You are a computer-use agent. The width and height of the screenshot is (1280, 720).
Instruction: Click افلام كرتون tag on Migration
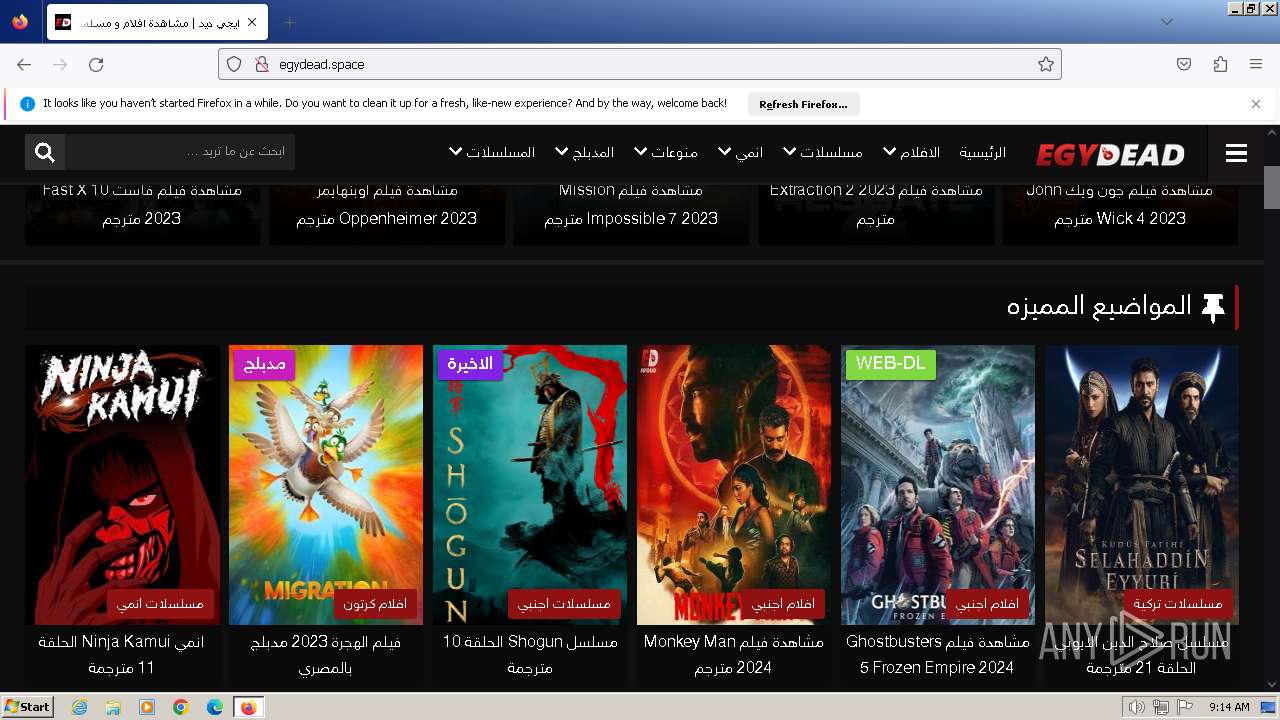point(375,604)
